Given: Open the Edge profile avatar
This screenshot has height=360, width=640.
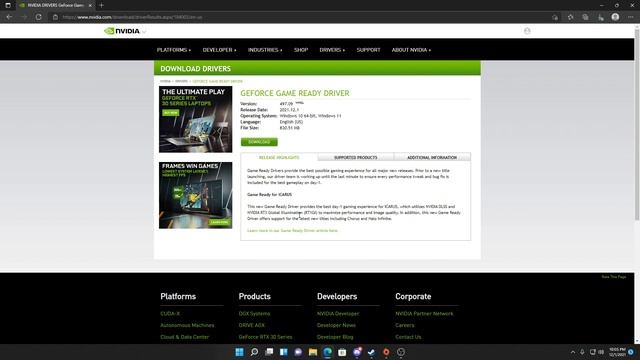Looking at the screenshot, I should (x=615, y=17).
